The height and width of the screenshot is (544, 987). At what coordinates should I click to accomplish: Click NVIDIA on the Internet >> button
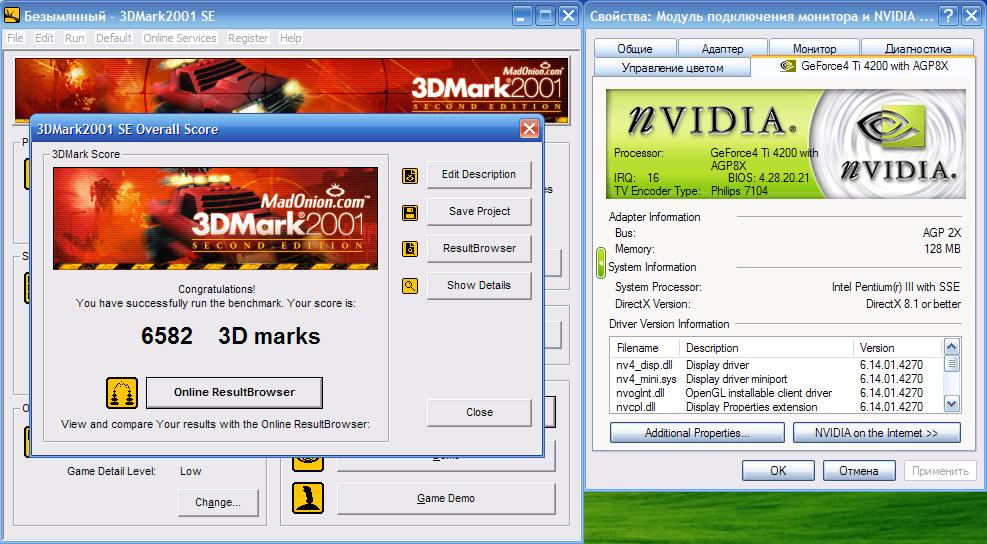pyautogui.click(x=876, y=433)
